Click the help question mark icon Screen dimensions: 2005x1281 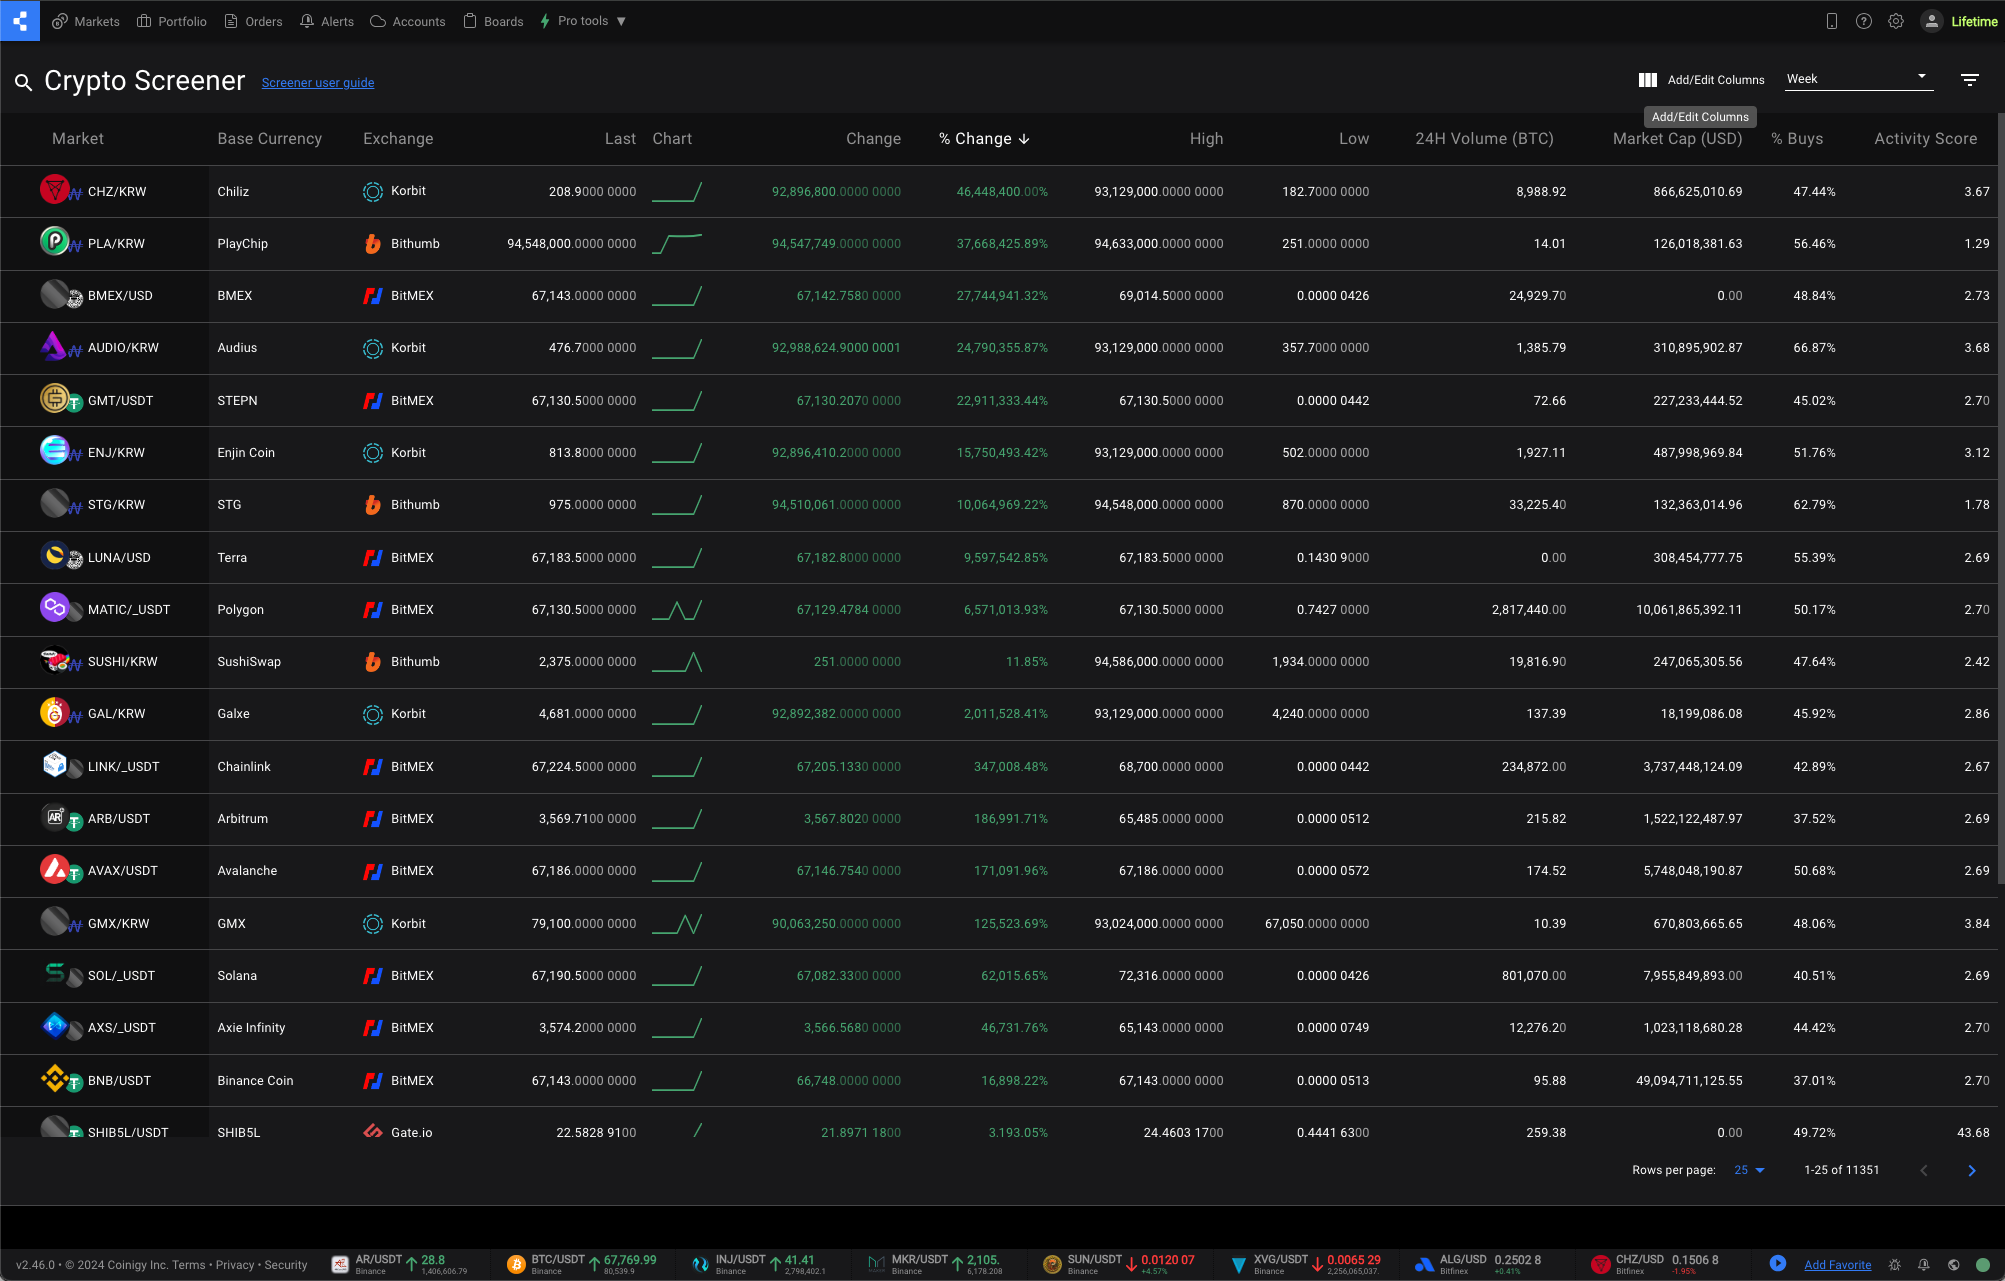coord(1863,21)
